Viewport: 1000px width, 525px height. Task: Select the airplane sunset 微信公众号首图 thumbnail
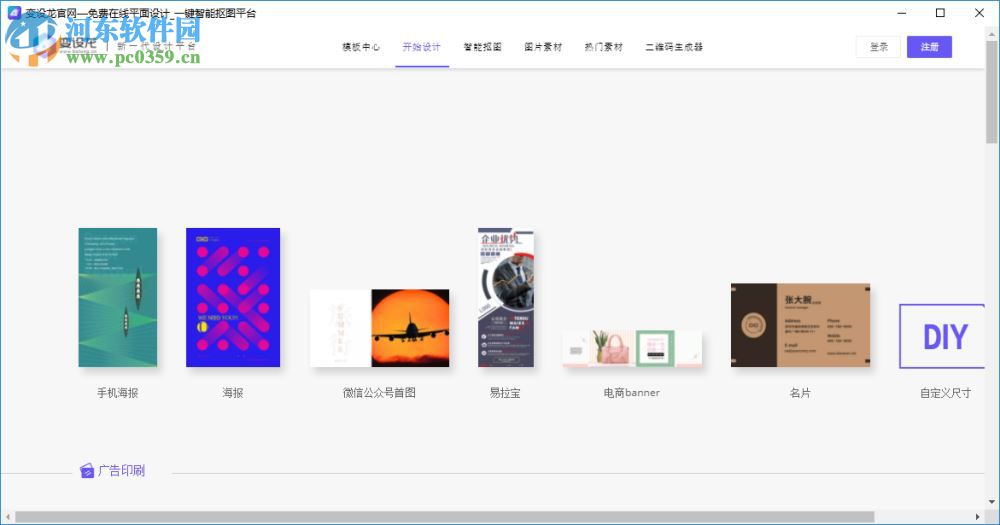coord(379,328)
